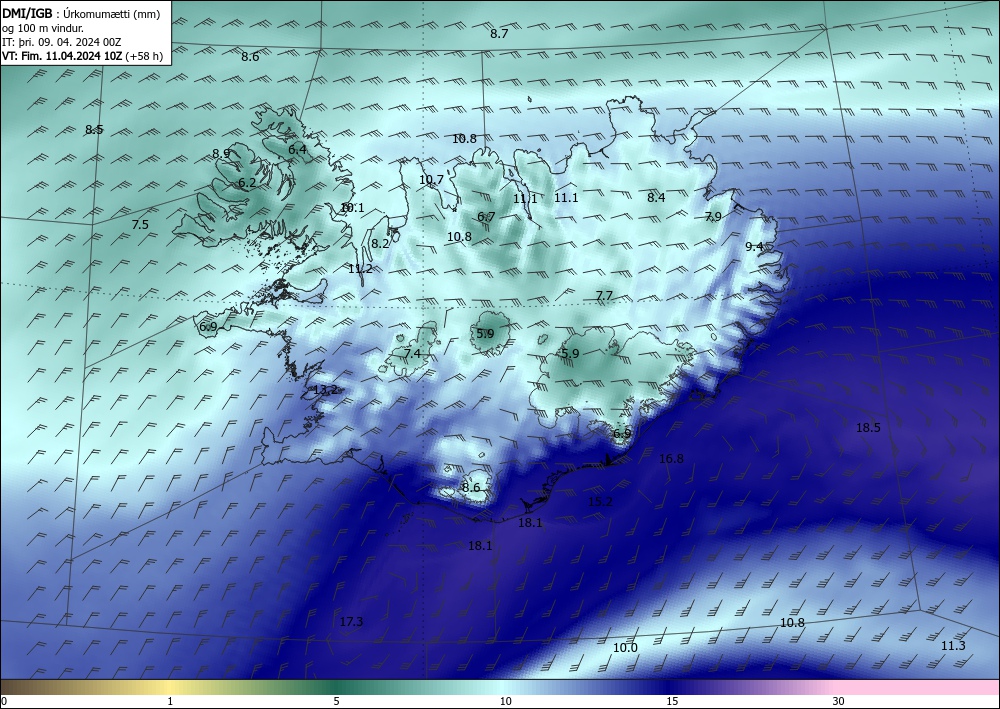Click the 9.4 value on the east coast
The image size is (1000, 709).
(x=754, y=246)
